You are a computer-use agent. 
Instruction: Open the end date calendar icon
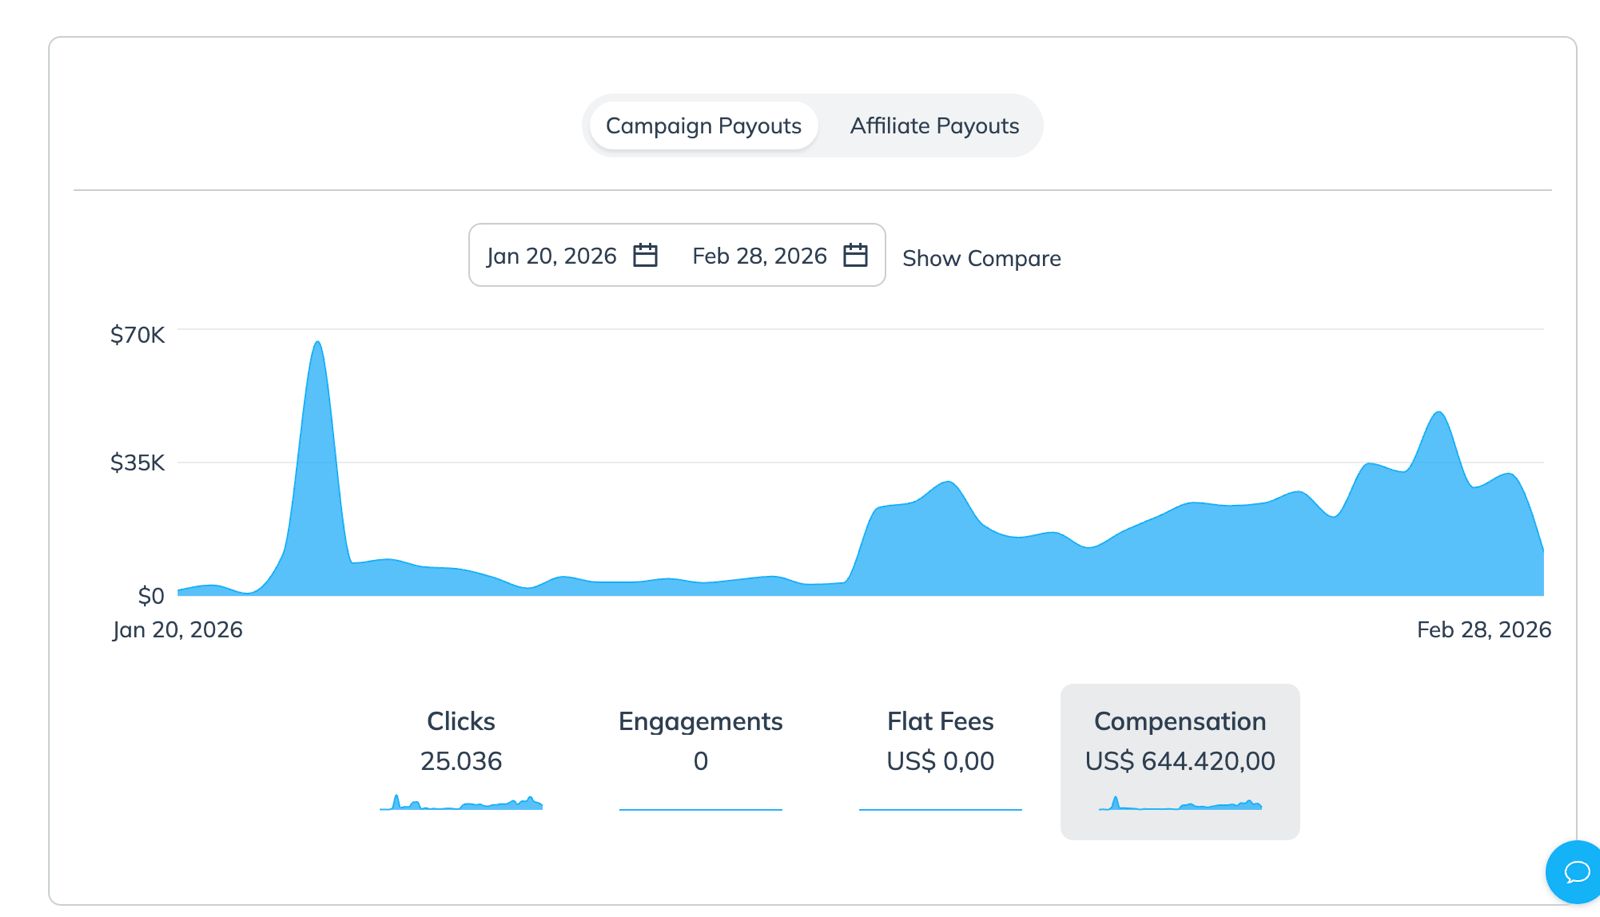pyautogui.click(x=855, y=256)
